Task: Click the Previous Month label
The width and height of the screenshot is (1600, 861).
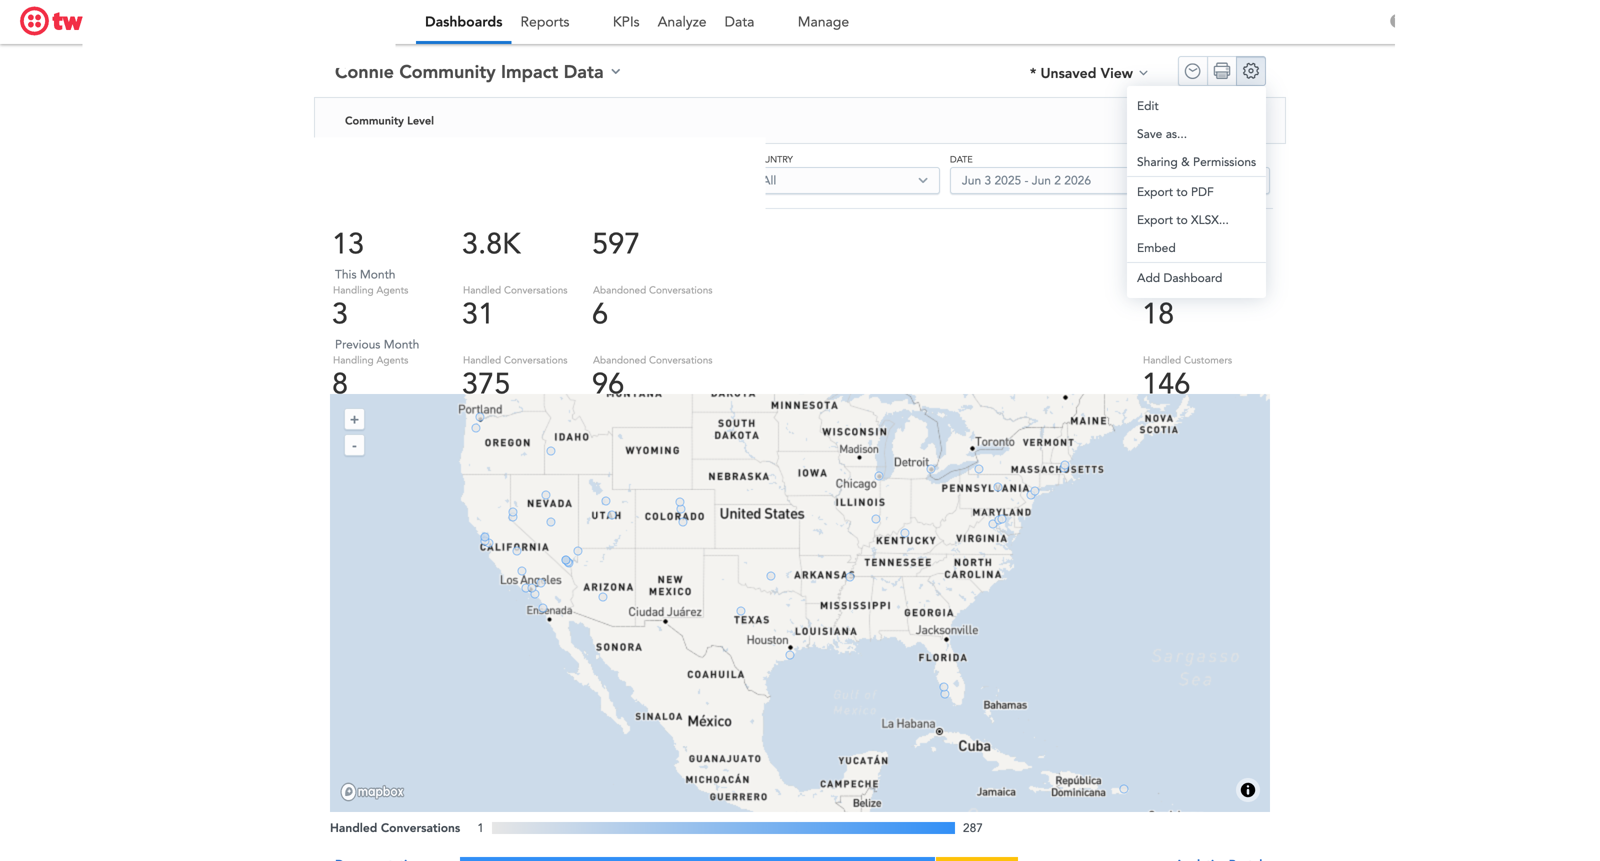Action: [x=377, y=345]
